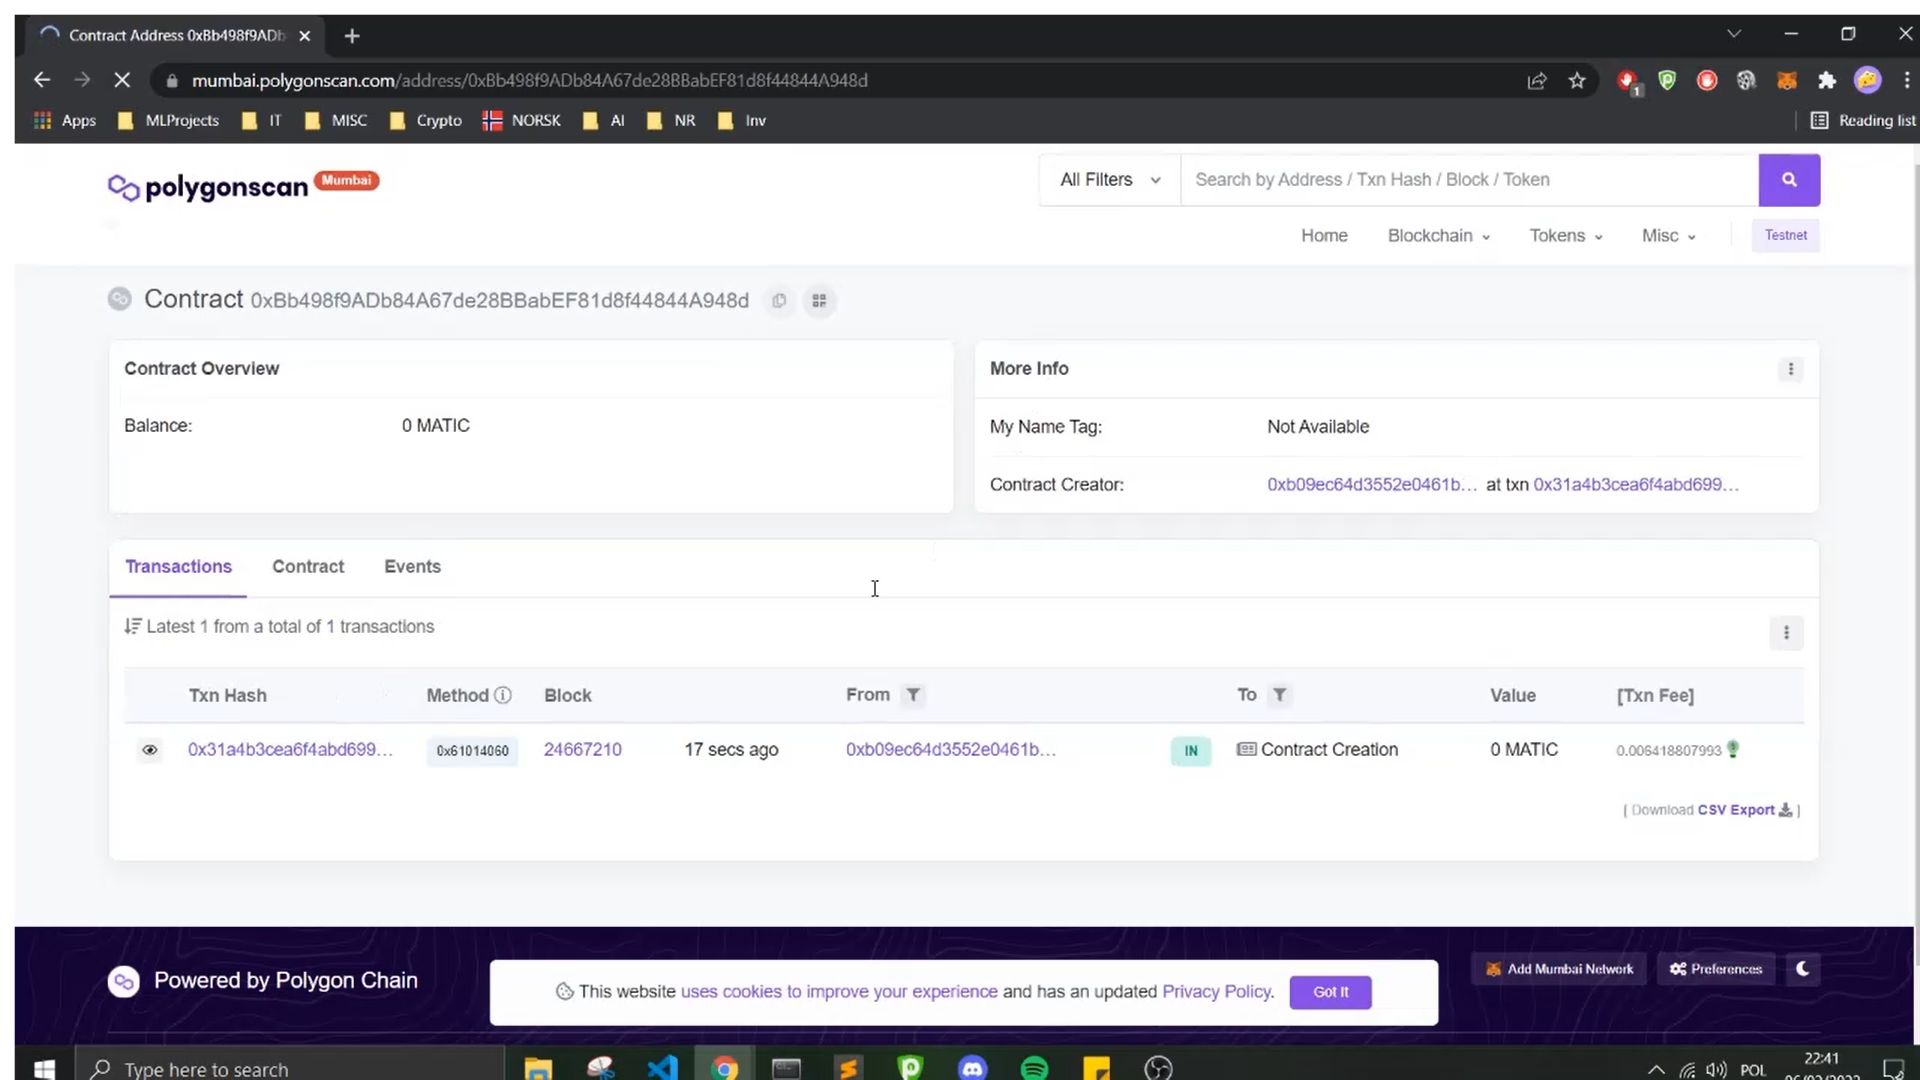Open the Preferences button
The image size is (1920, 1080).
[x=1716, y=969]
